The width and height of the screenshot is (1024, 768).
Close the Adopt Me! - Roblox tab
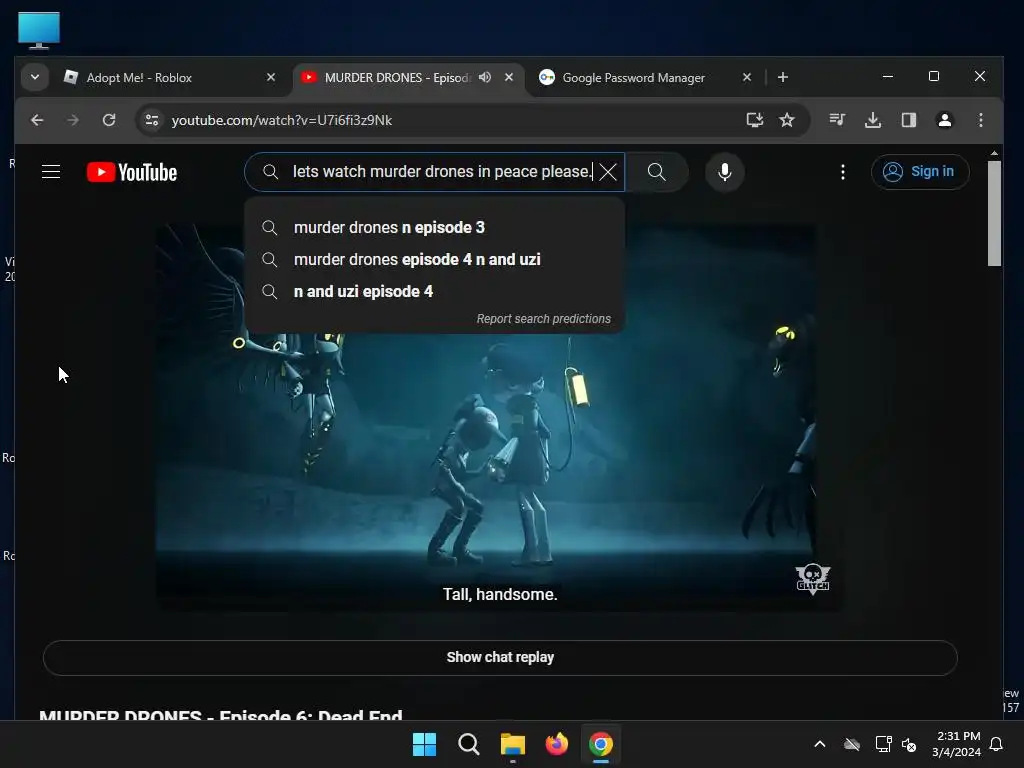pos(271,77)
